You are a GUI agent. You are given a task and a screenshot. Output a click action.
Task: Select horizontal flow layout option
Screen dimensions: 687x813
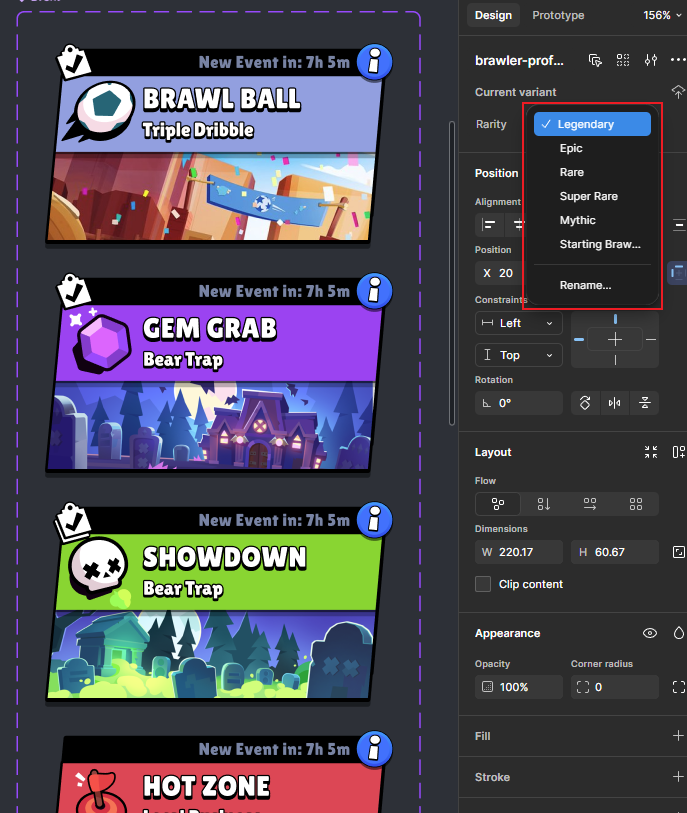point(590,504)
